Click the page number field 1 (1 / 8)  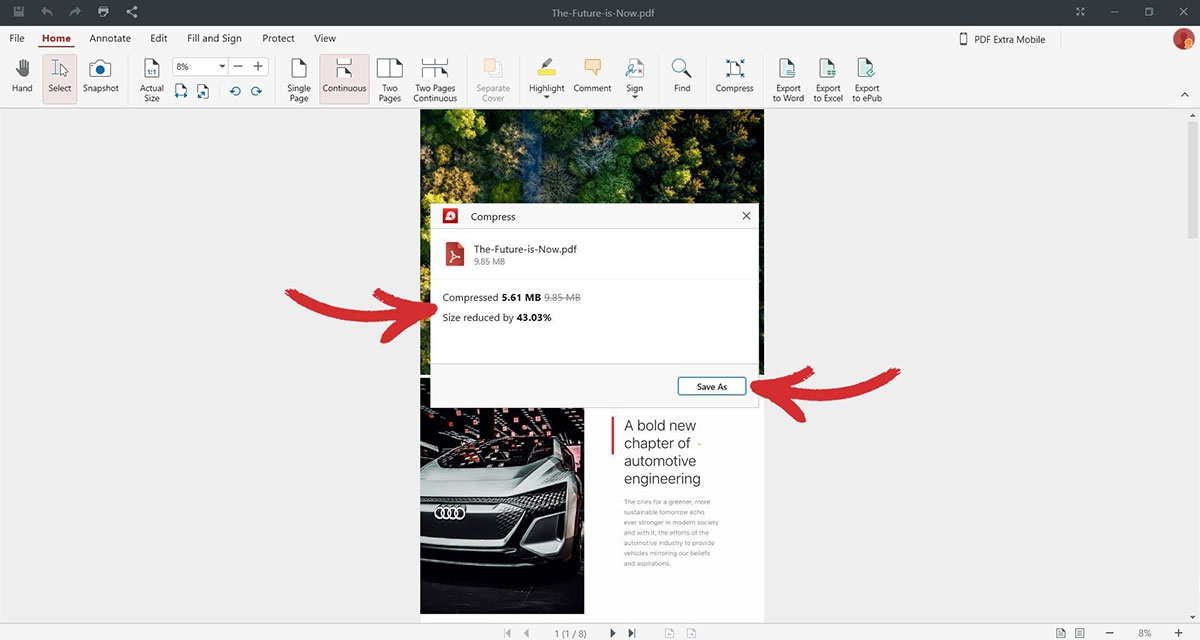pyautogui.click(x=571, y=633)
